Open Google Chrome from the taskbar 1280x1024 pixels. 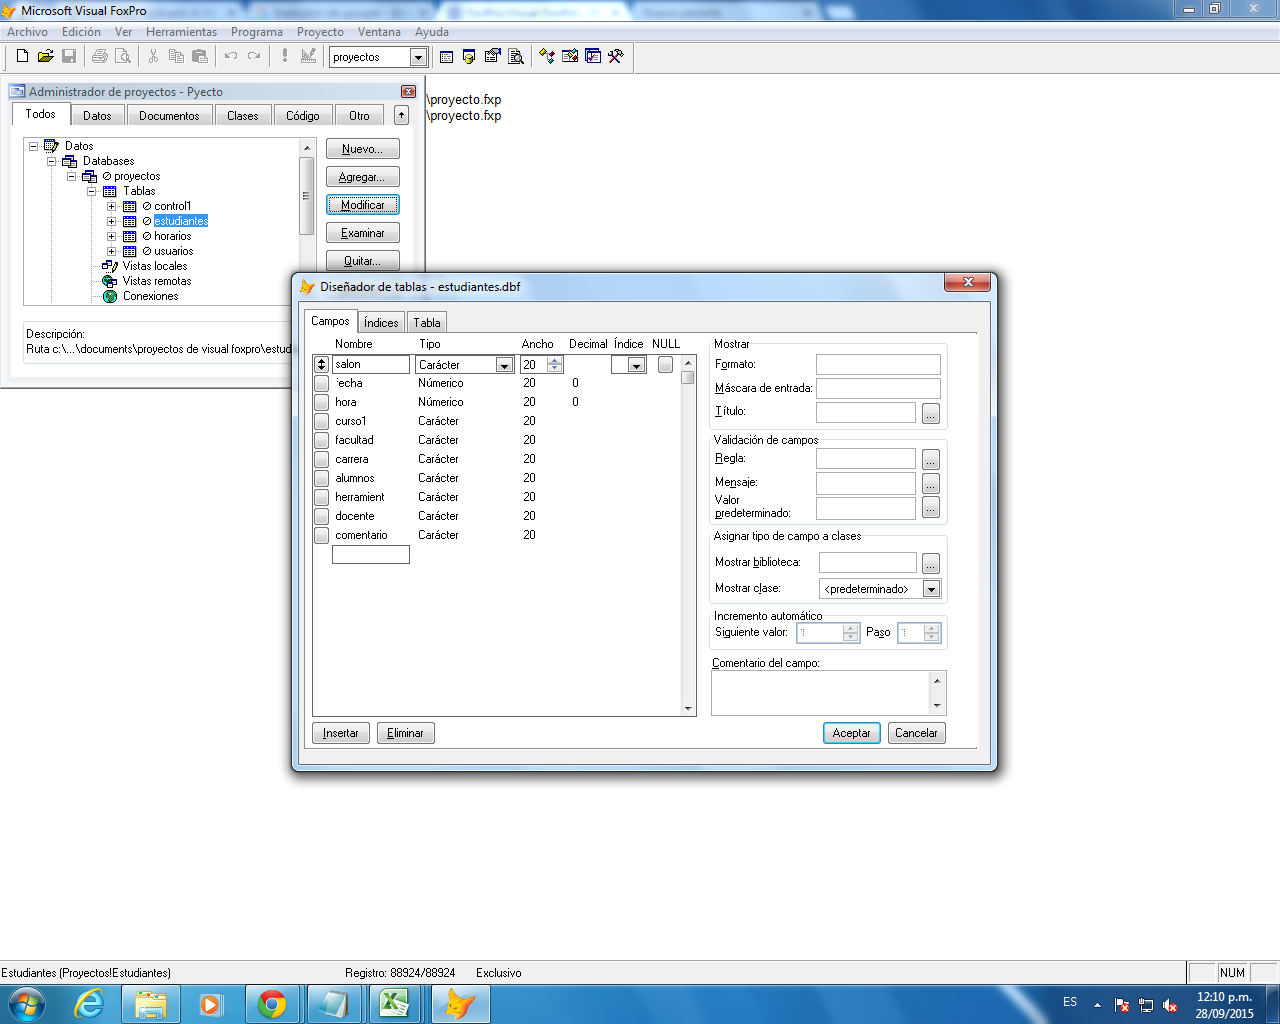(x=272, y=1003)
